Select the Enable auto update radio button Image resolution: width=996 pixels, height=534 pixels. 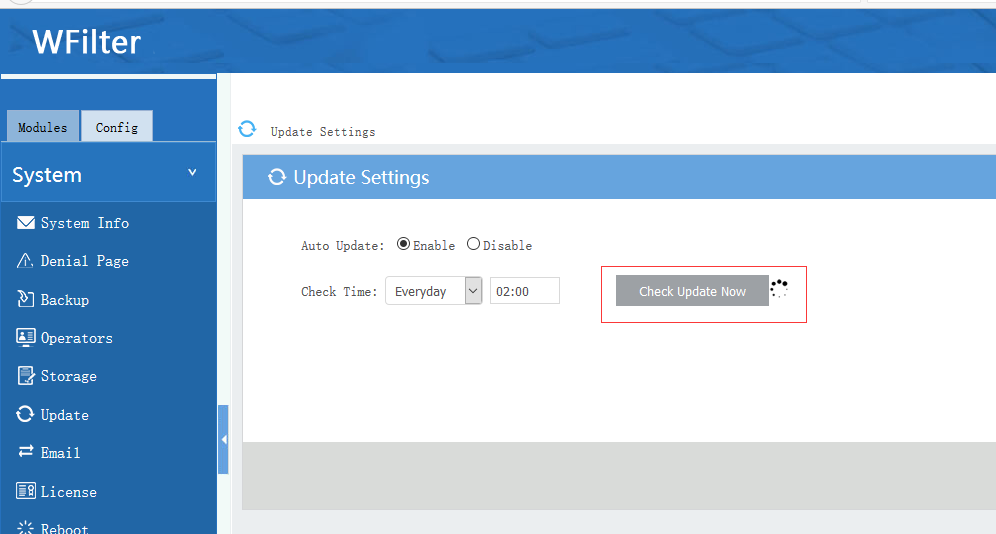[403, 244]
